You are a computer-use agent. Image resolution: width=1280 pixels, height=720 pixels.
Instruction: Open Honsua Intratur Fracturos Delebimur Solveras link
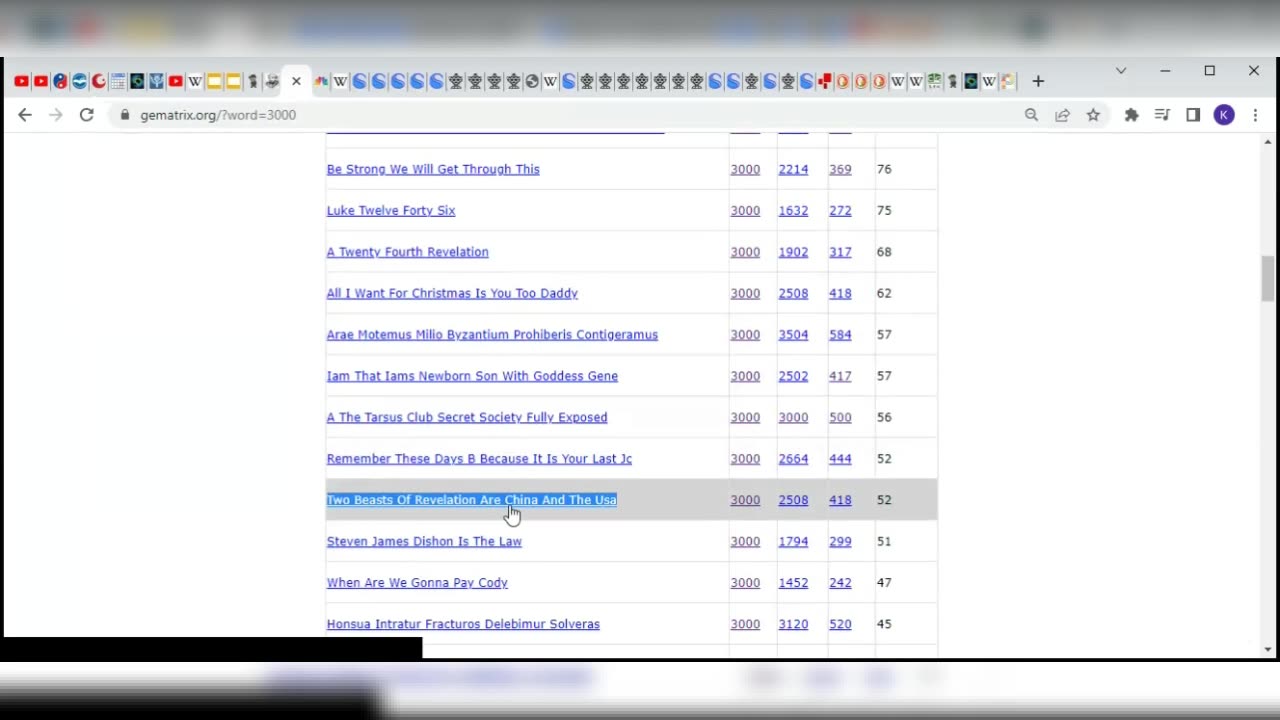tap(463, 624)
